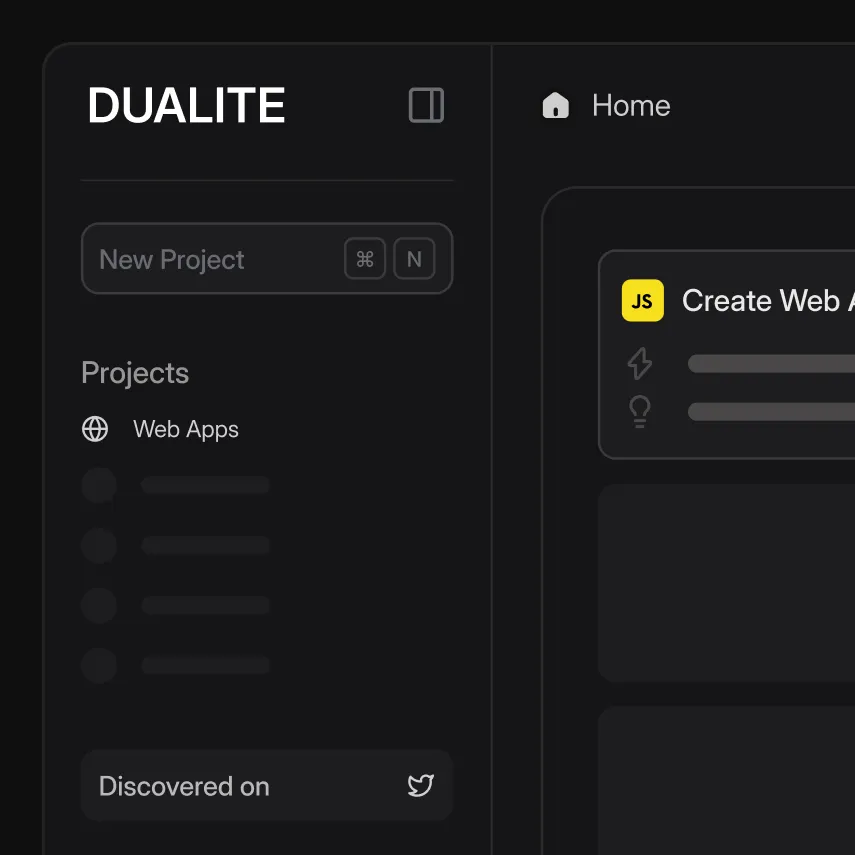This screenshot has width=855, height=855.
Task: Click the DUALITE logo
Action: tap(186, 105)
